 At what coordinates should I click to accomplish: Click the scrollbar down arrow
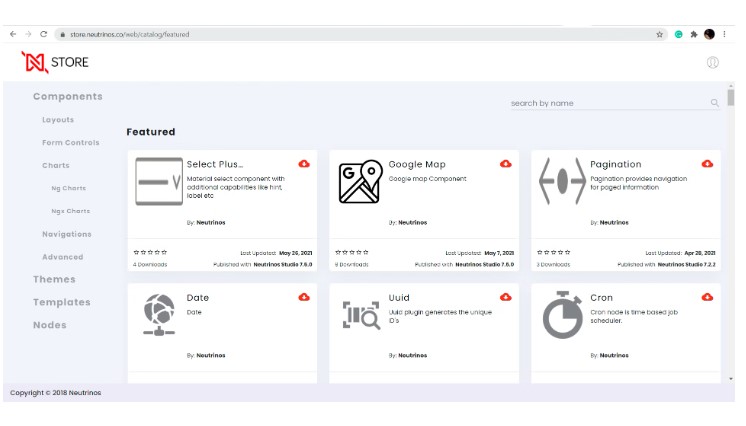(x=731, y=379)
